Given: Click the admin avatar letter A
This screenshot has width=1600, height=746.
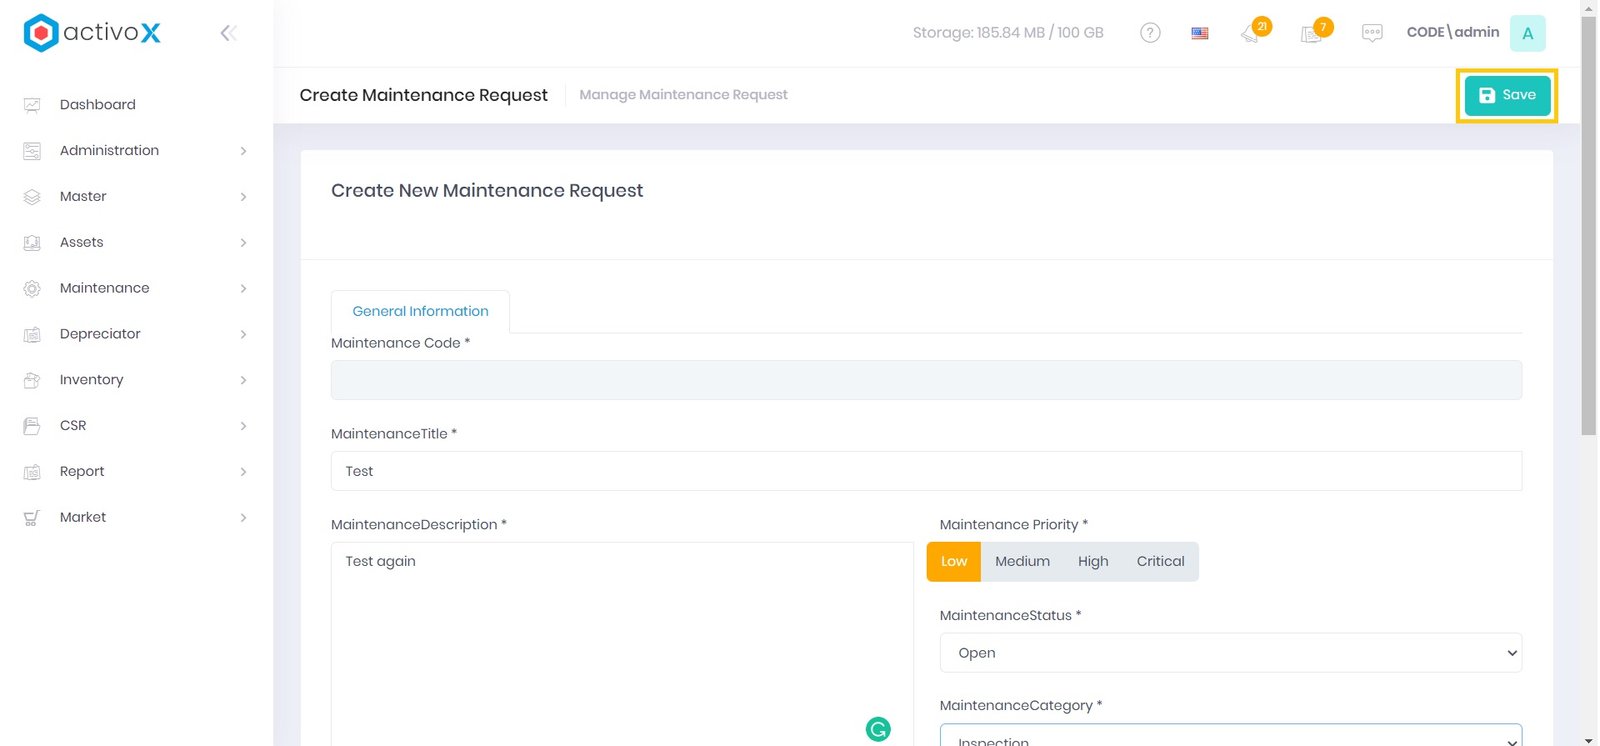Looking at the screenshot, I should [1527, 33].
